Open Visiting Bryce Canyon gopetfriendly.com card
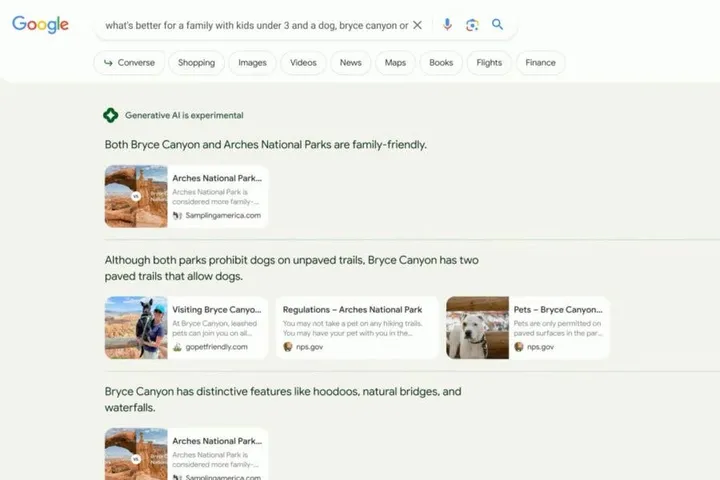 click(186, 327)
